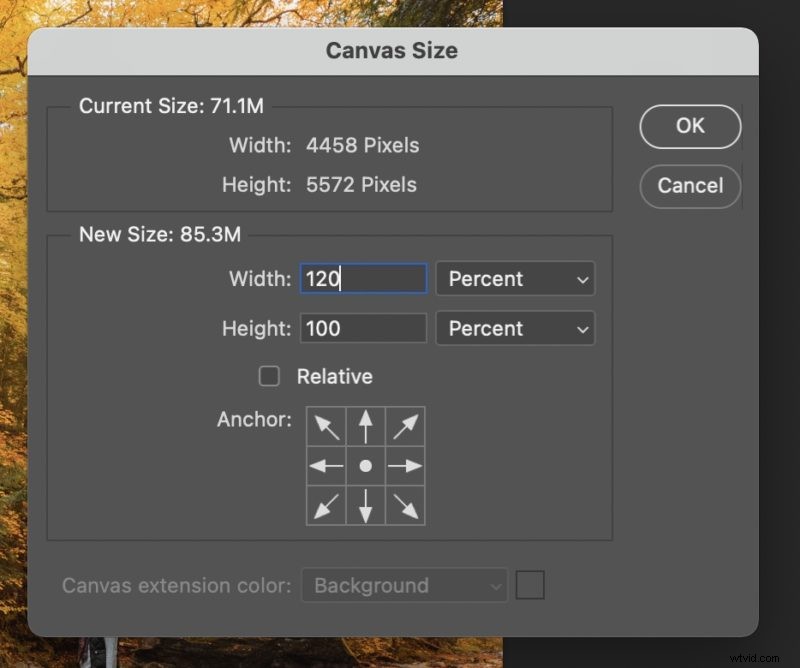This screenshot has height=668, width=800.
Task: Click the Canvas Size dialog title bar
Action: point(392,50)
